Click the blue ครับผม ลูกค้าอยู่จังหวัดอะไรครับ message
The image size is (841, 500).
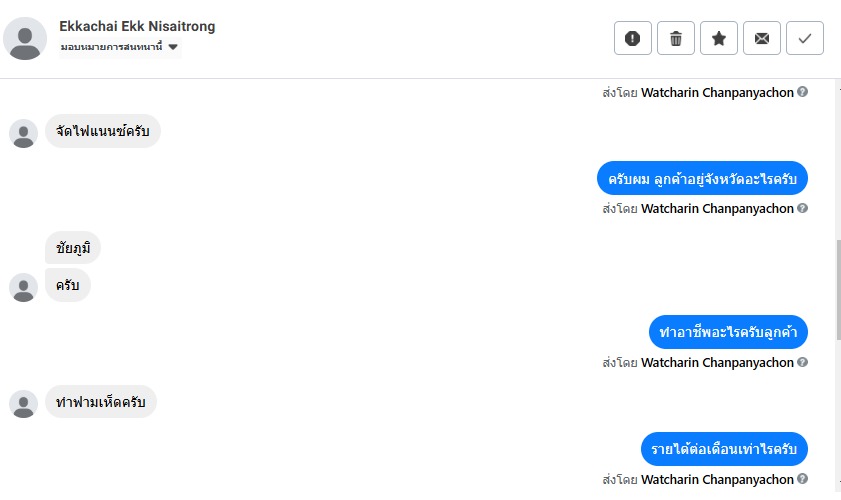(702, 178)
